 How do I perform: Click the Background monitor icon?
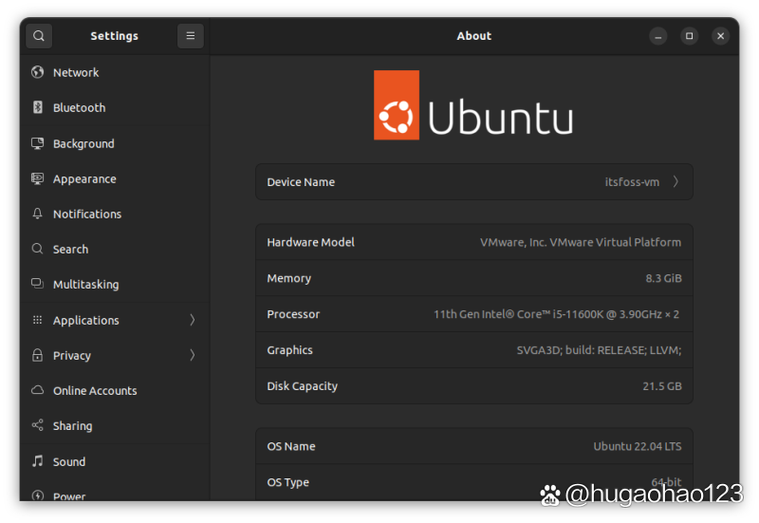(37, 143)
